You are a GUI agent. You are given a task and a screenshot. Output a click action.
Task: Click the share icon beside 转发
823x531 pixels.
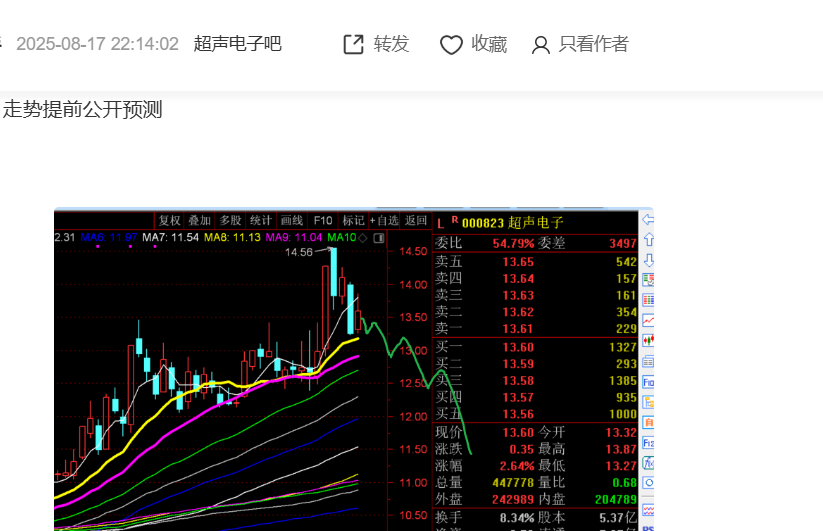353,45
